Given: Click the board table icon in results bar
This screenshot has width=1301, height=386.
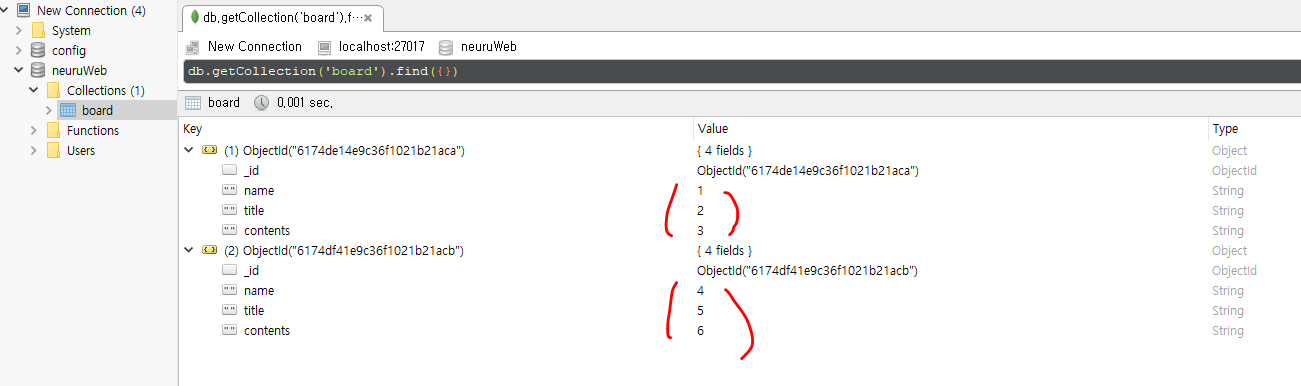Looking at the screenshot, I should 194,103.
